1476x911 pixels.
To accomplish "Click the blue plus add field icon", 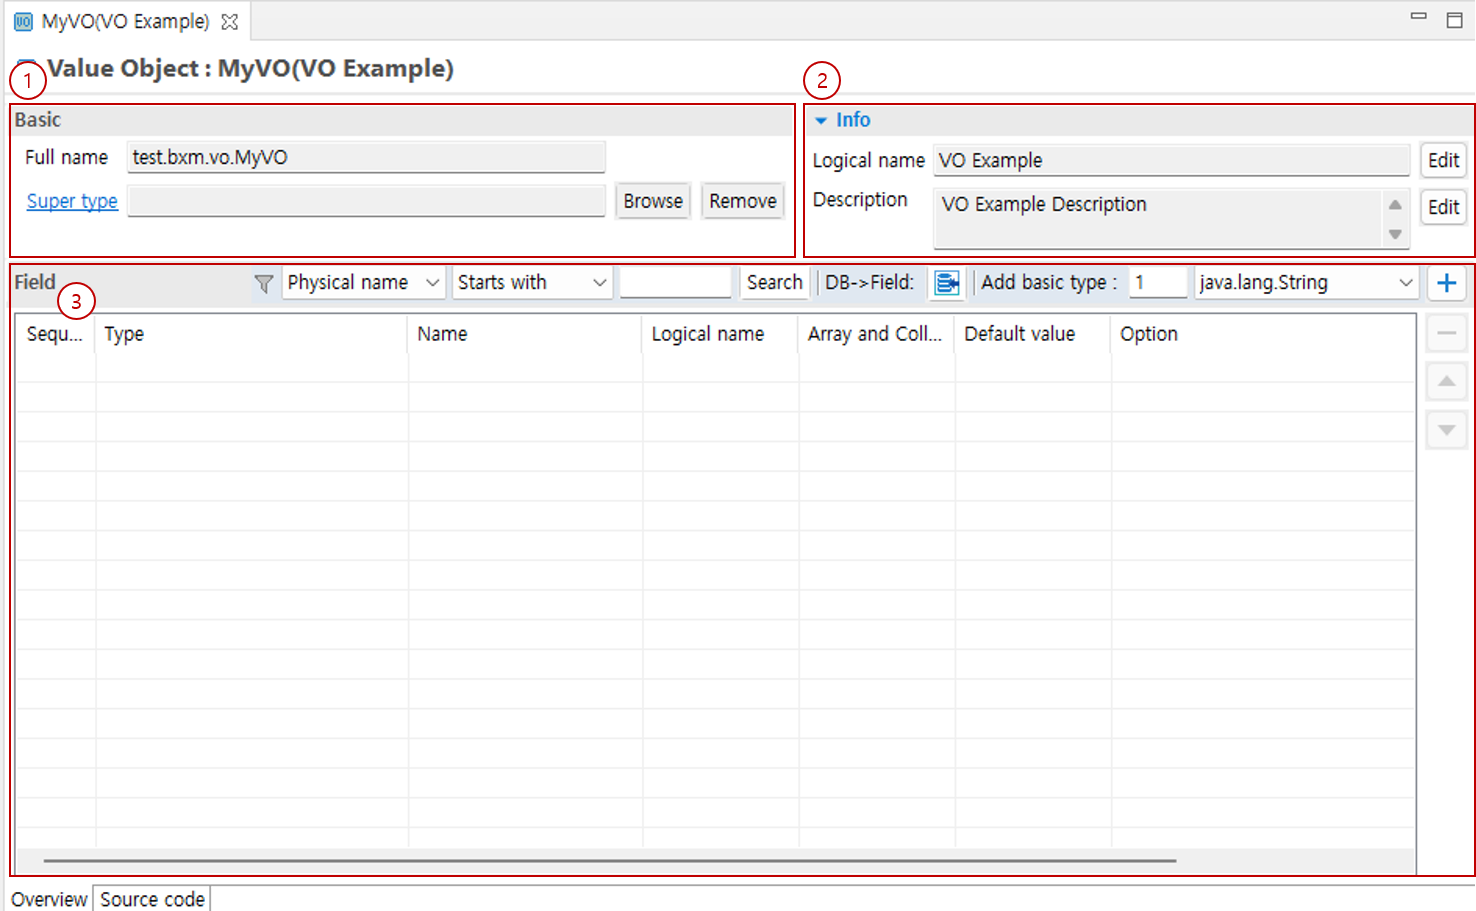I will 1446,283.
